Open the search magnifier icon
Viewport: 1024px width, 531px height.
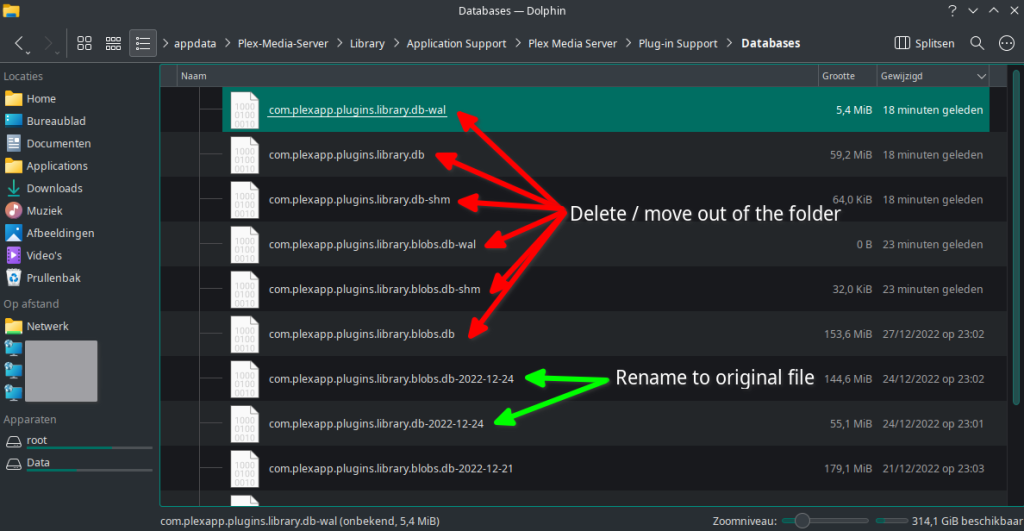pyautogui.click(x=977, y=44)
